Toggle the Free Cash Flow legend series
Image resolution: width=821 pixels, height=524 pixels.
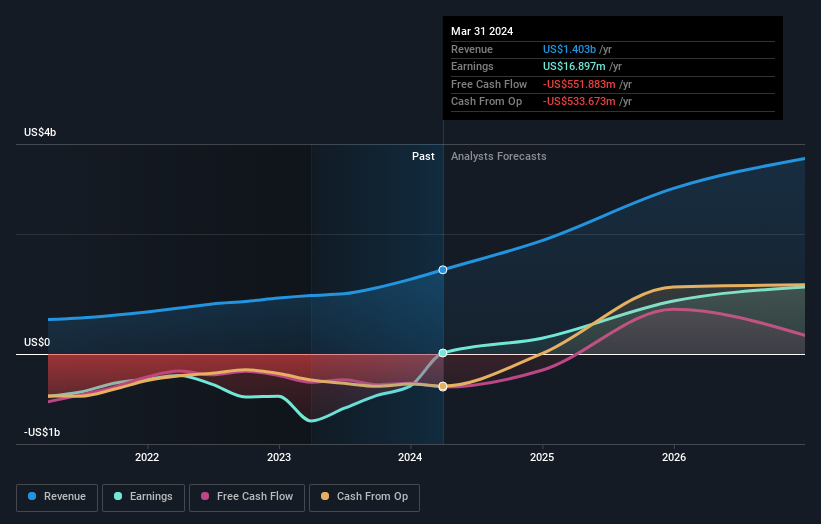pyautogui.click(x=247, y=497)
